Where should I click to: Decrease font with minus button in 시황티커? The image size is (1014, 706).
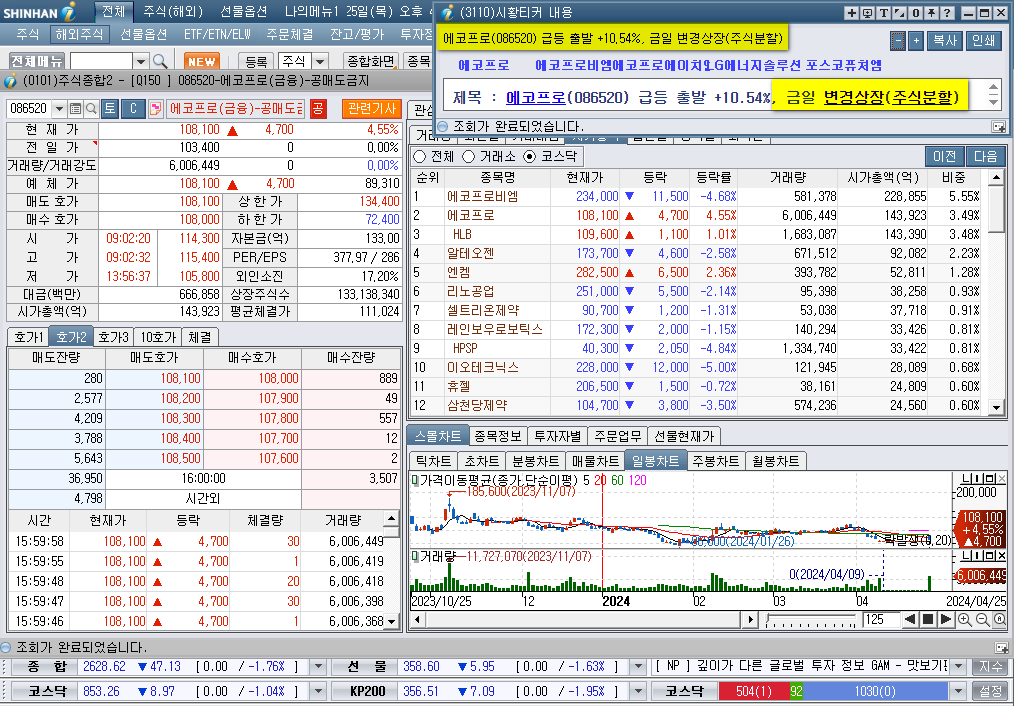coord(898,41)
